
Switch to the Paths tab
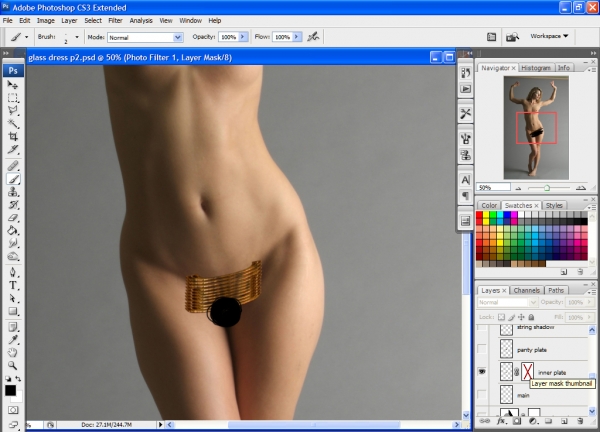[556, 290]
